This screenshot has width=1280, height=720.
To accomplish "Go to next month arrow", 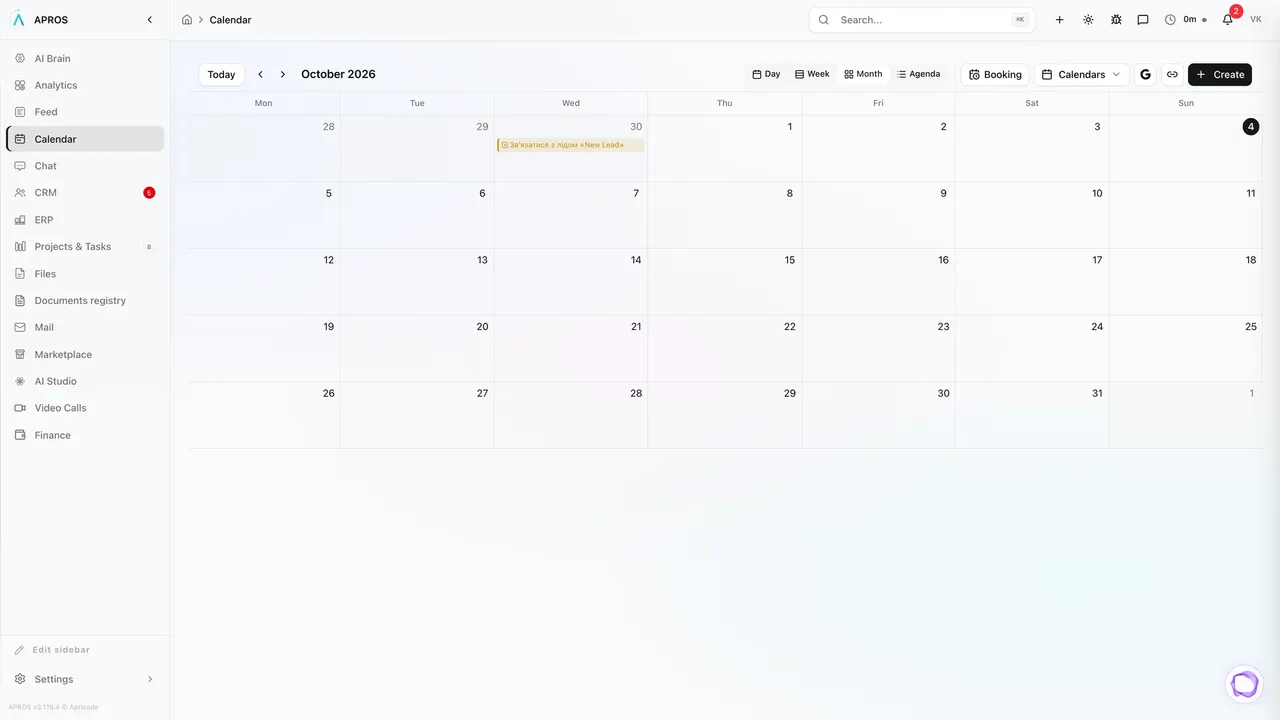I will [283, 74].
